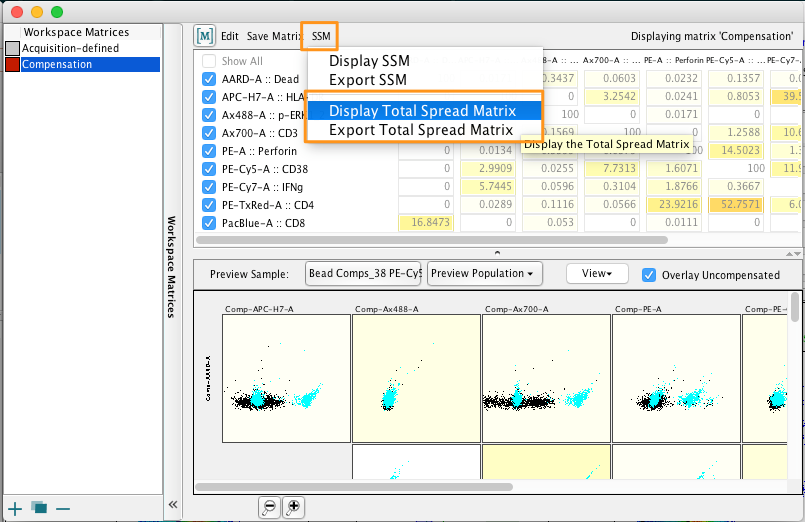This screenshot has width=805, height=522.
Task: Toggle the Show All checkbox
Action: 210,62
